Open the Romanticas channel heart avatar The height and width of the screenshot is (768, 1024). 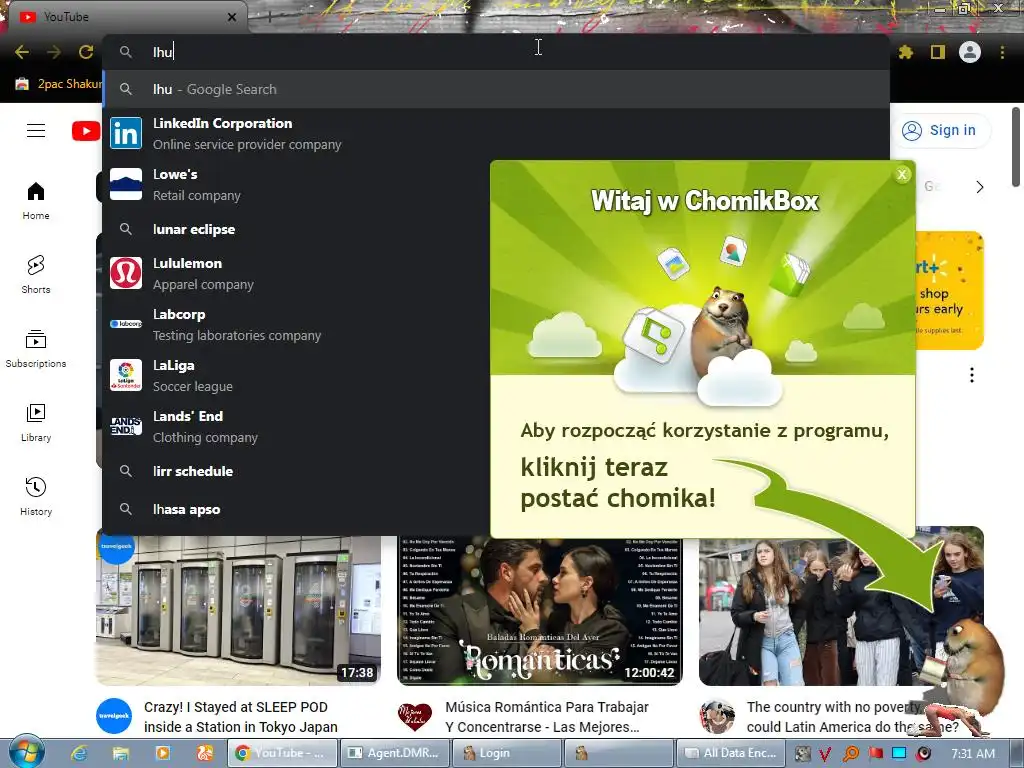(x=415, y=716)
